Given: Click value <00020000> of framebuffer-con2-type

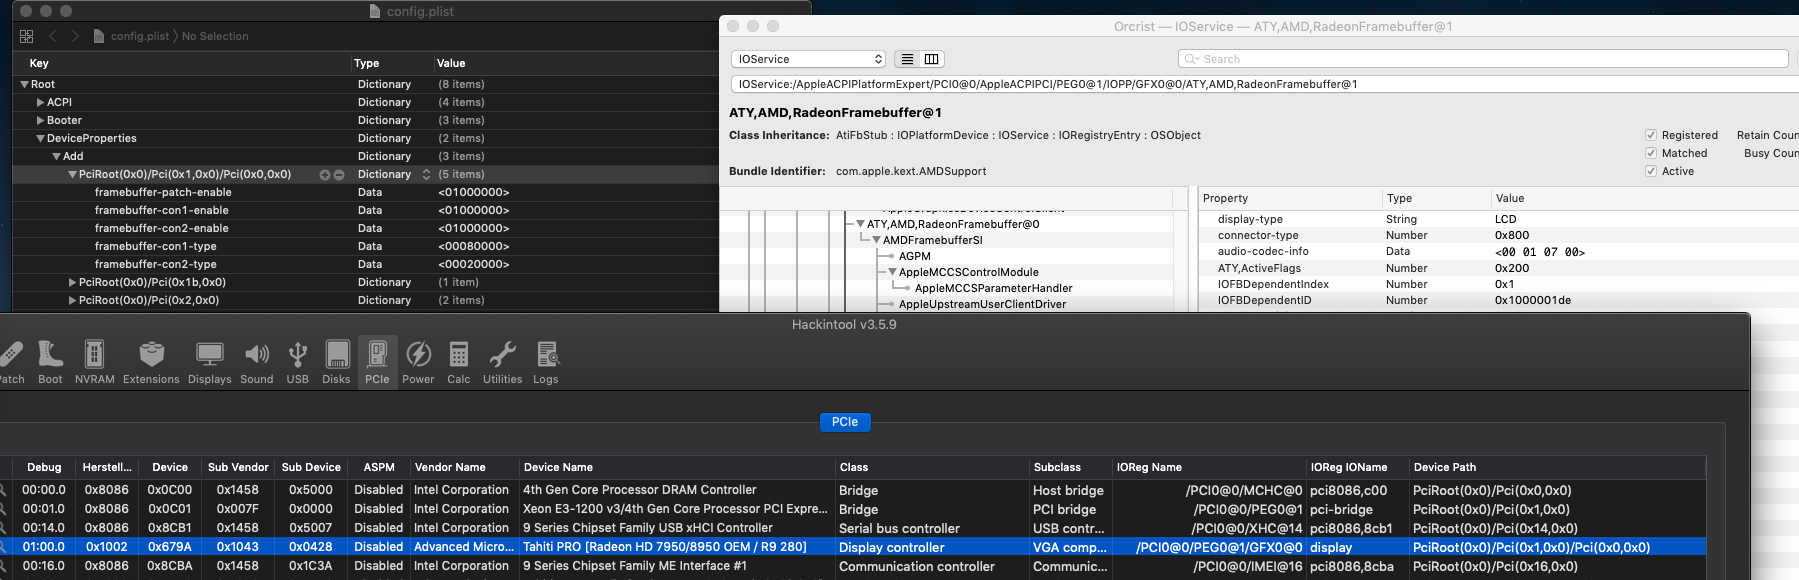Looking at the screenshot, I should [473, 265].
